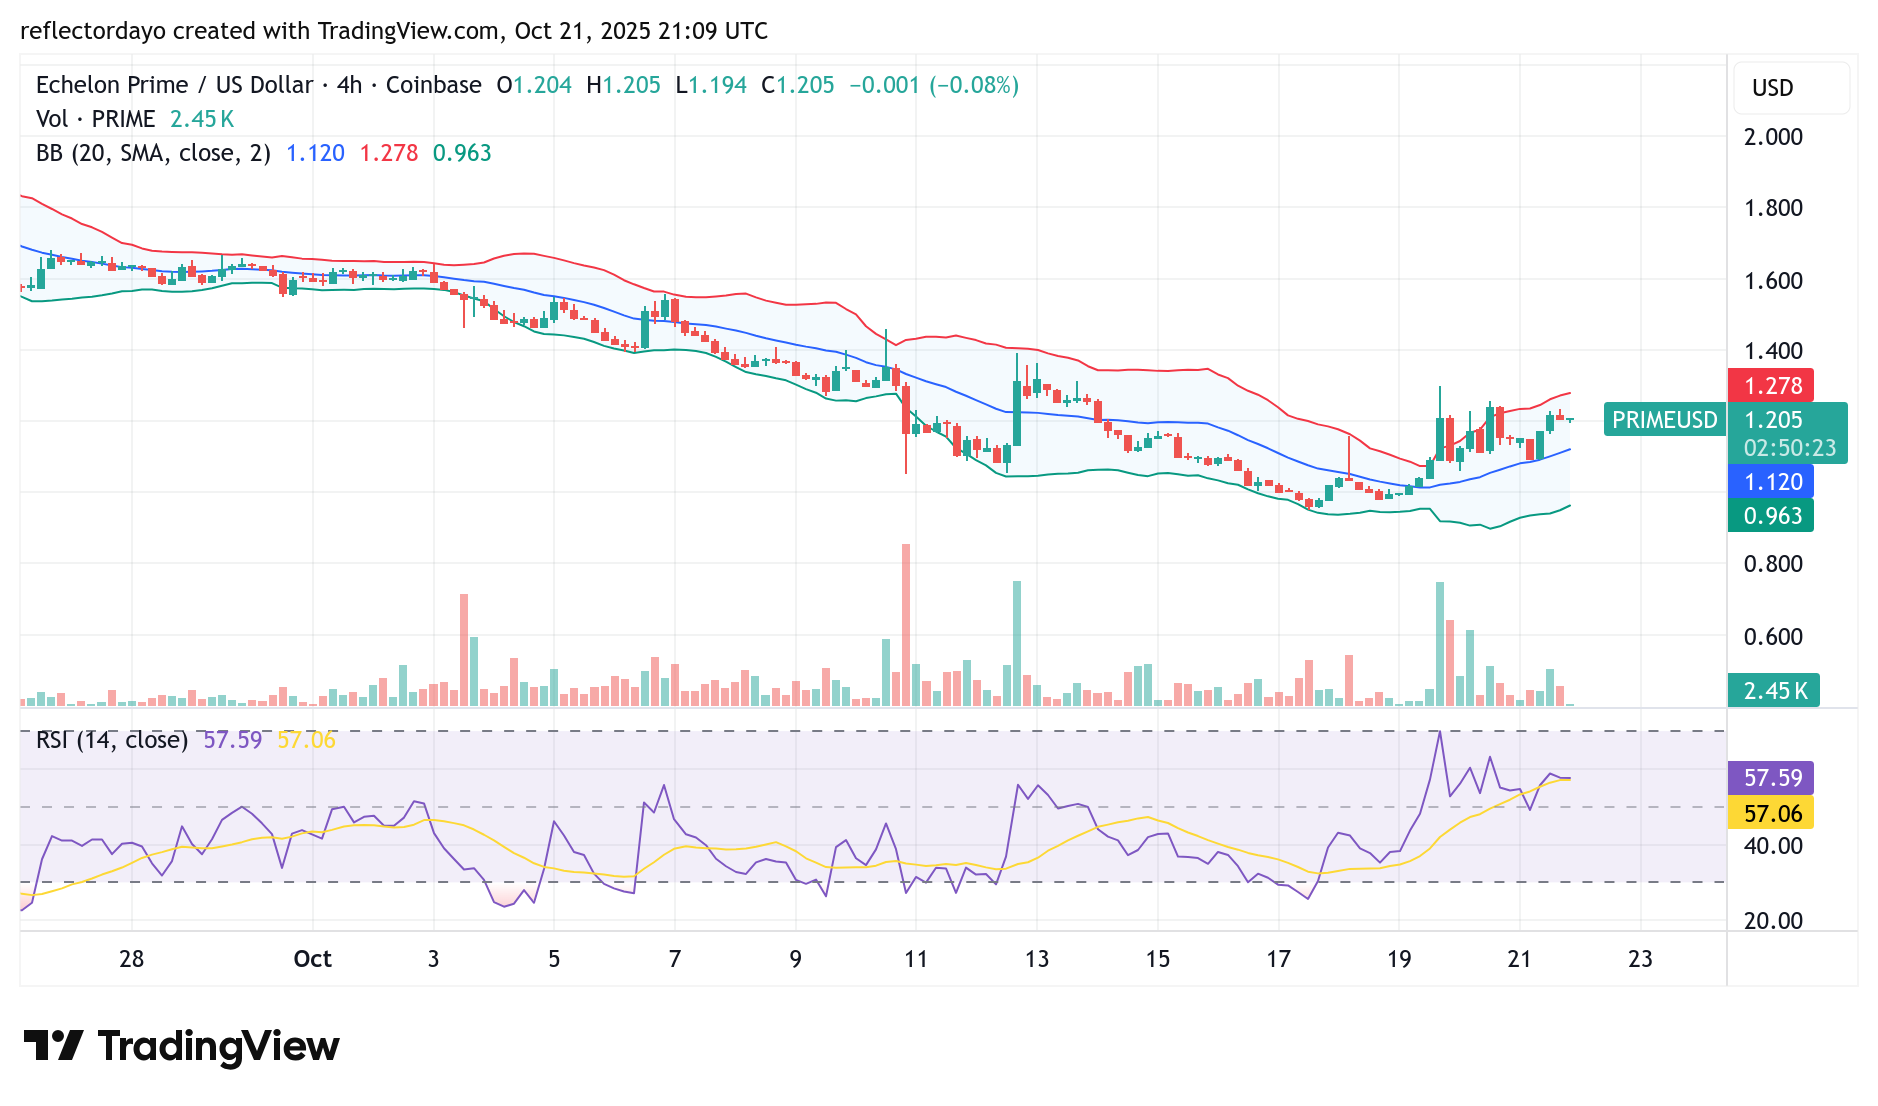Click the '23' date axis label
Viewport: 1878px width, 1106px height.
click(x=1640, y=959)
